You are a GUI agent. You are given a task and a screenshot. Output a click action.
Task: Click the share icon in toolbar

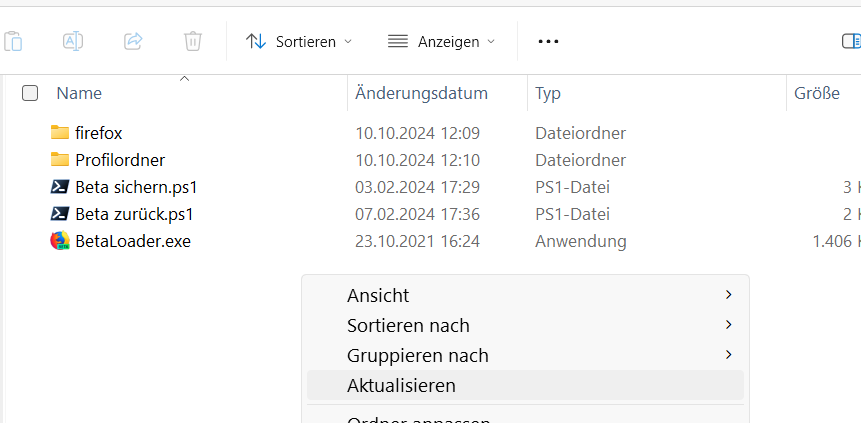coord(133,41)
